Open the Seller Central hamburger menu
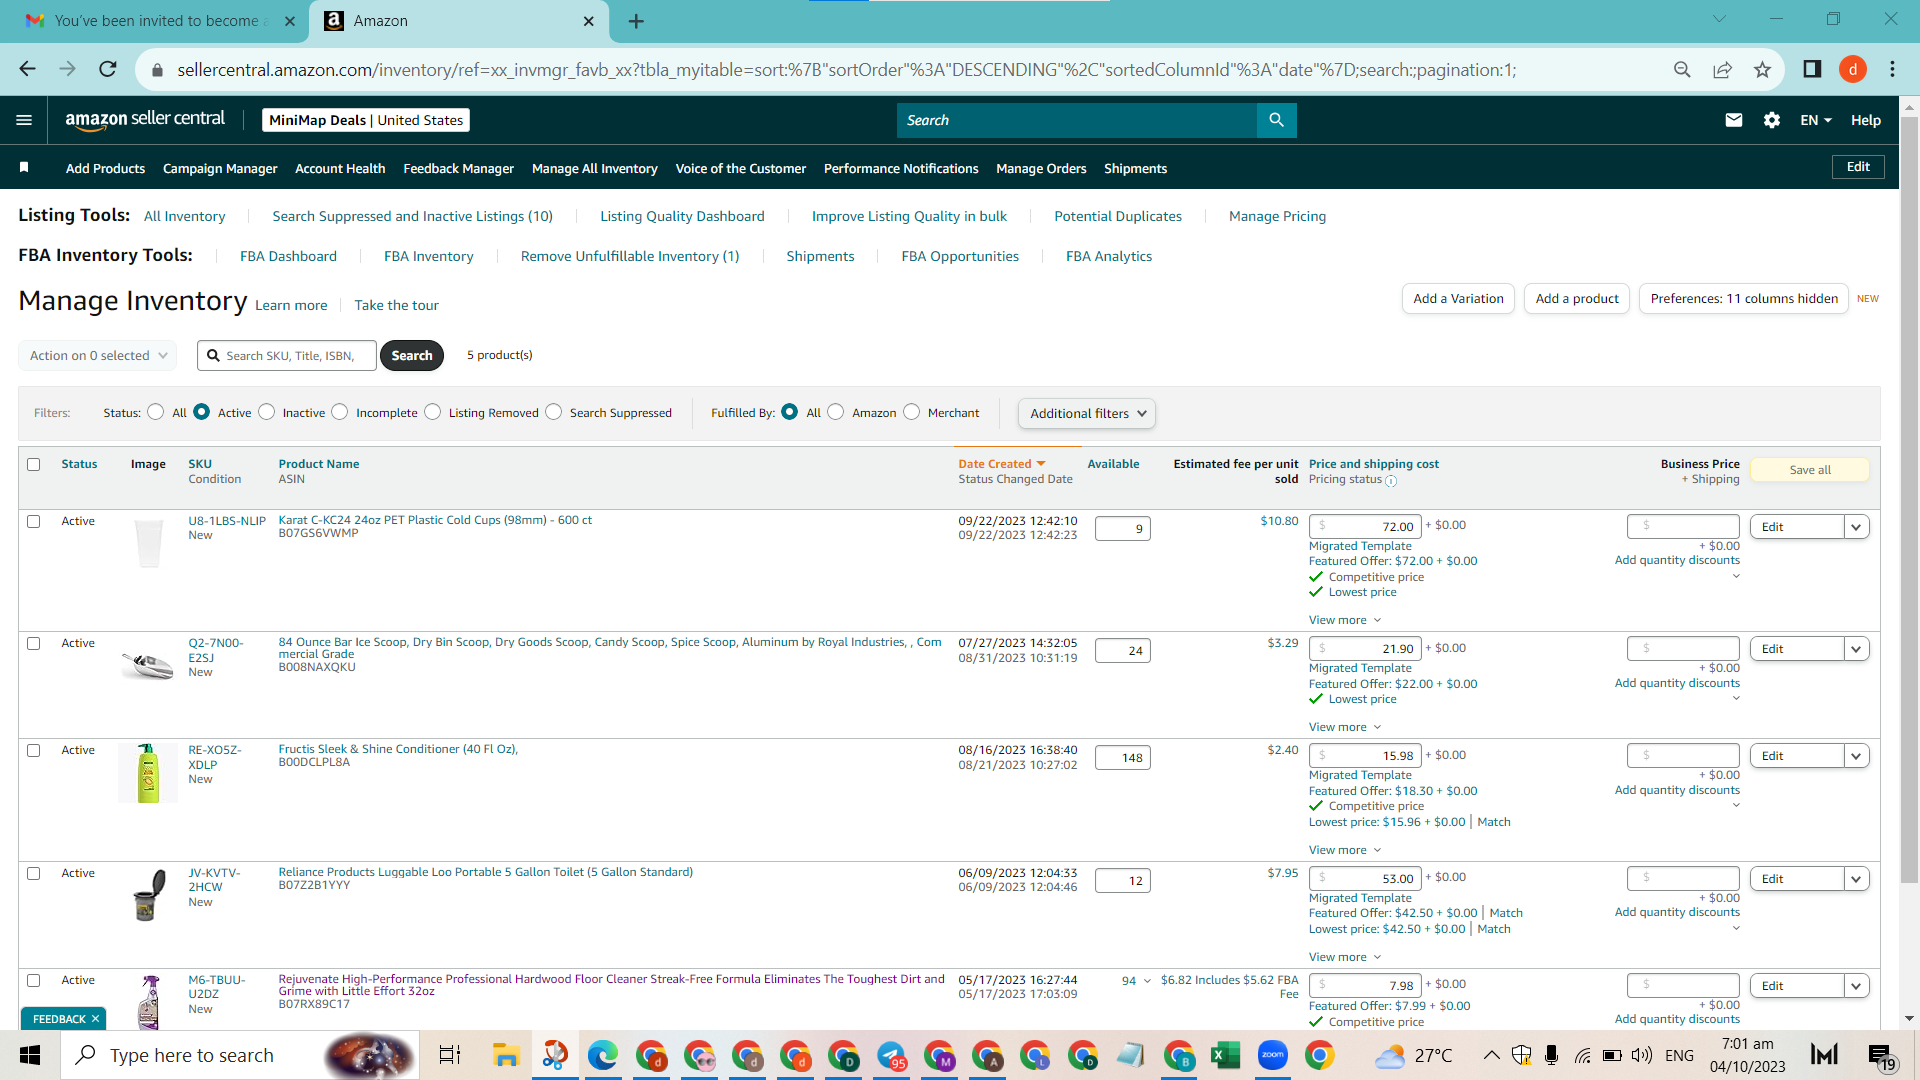Screen dimensions: 1920x1080 click(24, 120)
